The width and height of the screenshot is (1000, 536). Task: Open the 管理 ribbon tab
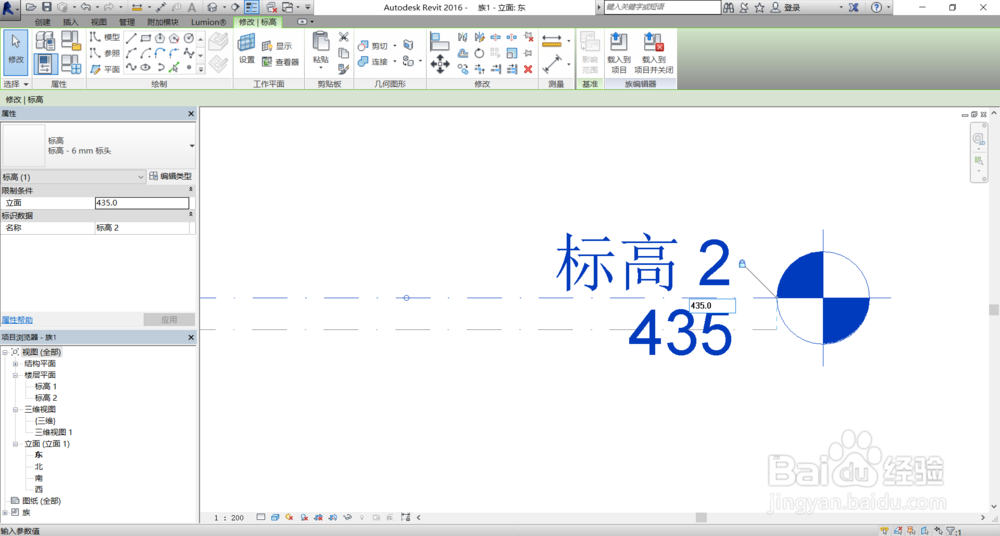pos(126,22)
